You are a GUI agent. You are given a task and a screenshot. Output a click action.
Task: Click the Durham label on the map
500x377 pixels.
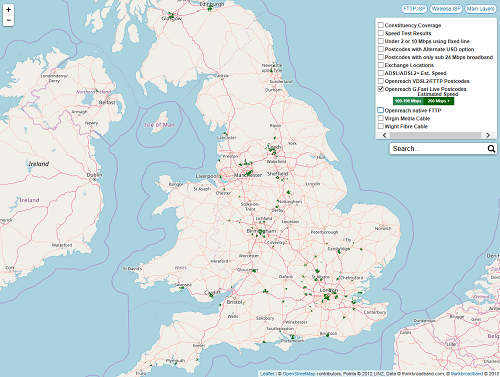tap(273, 90)
